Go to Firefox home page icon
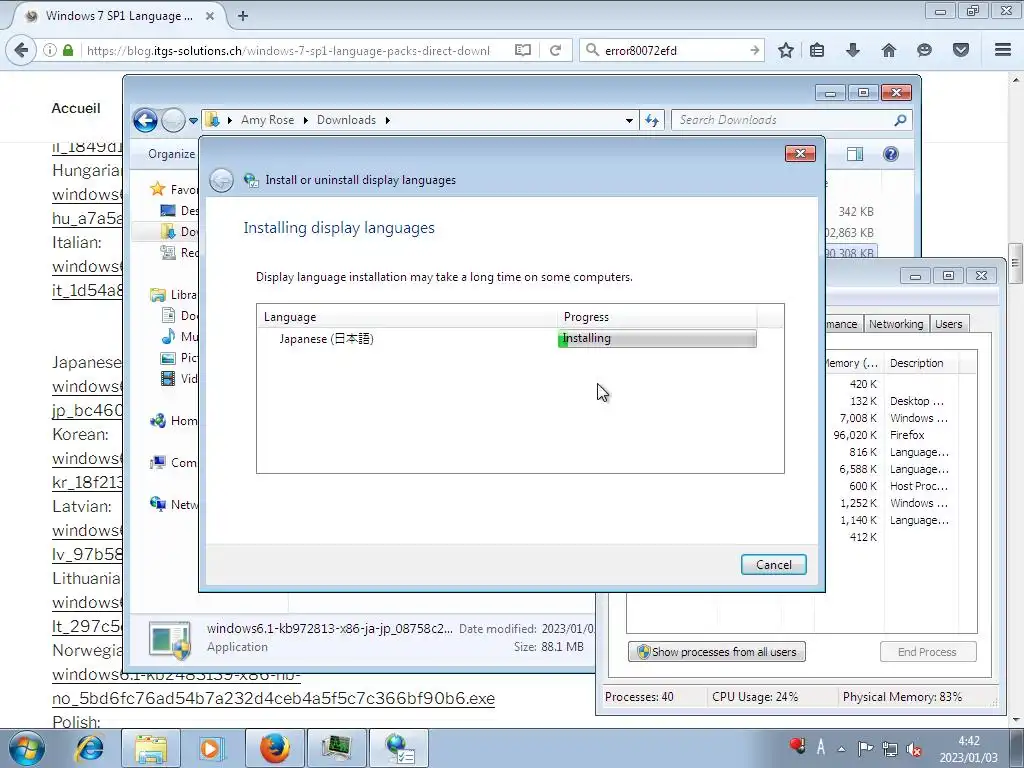1024x768 pixels. point(889,50)
